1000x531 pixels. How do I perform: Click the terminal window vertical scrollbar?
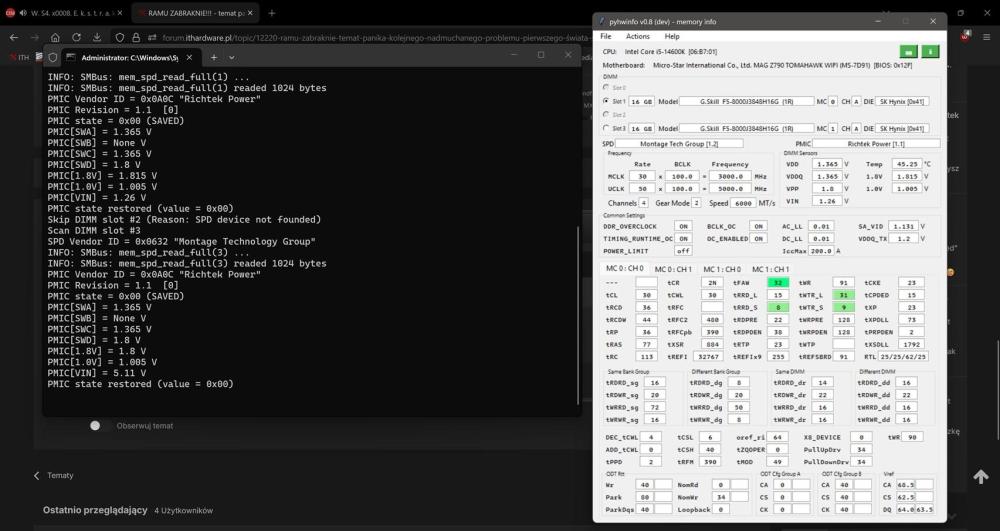[578, 315]
